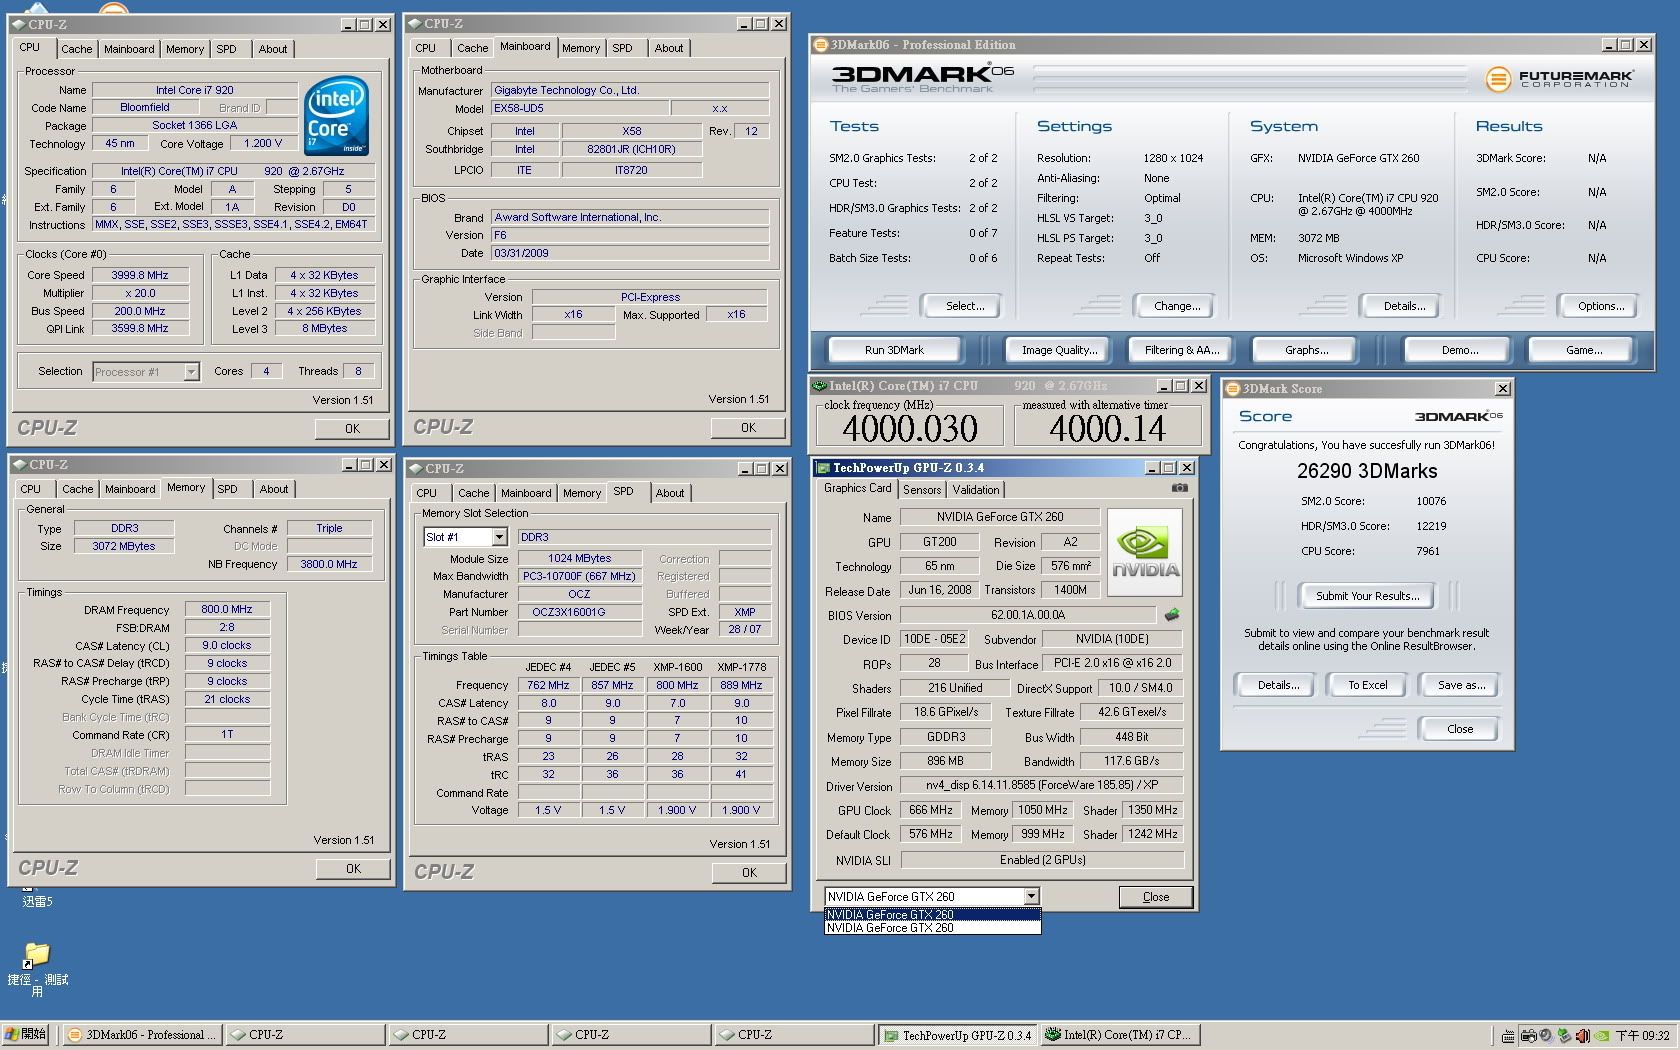Click the keyboard input method tray icon

1508,1036
